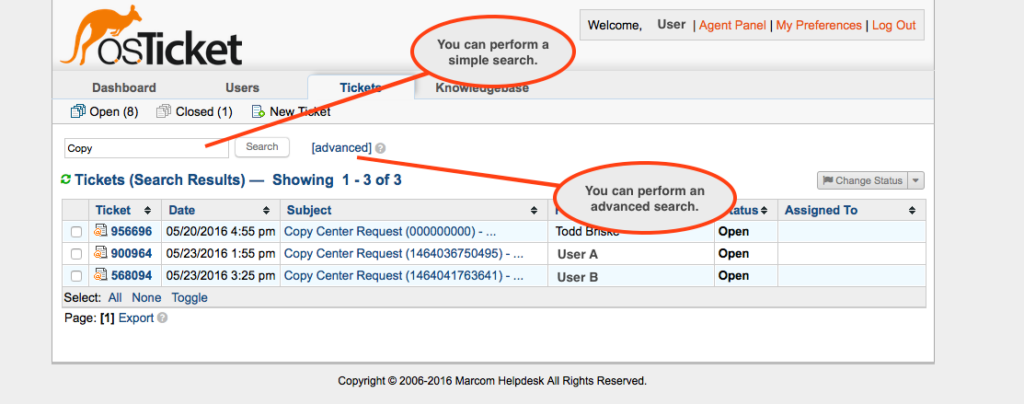Click the Ticket column header
The image size is (1024, 404).
(x=113, y=210)
